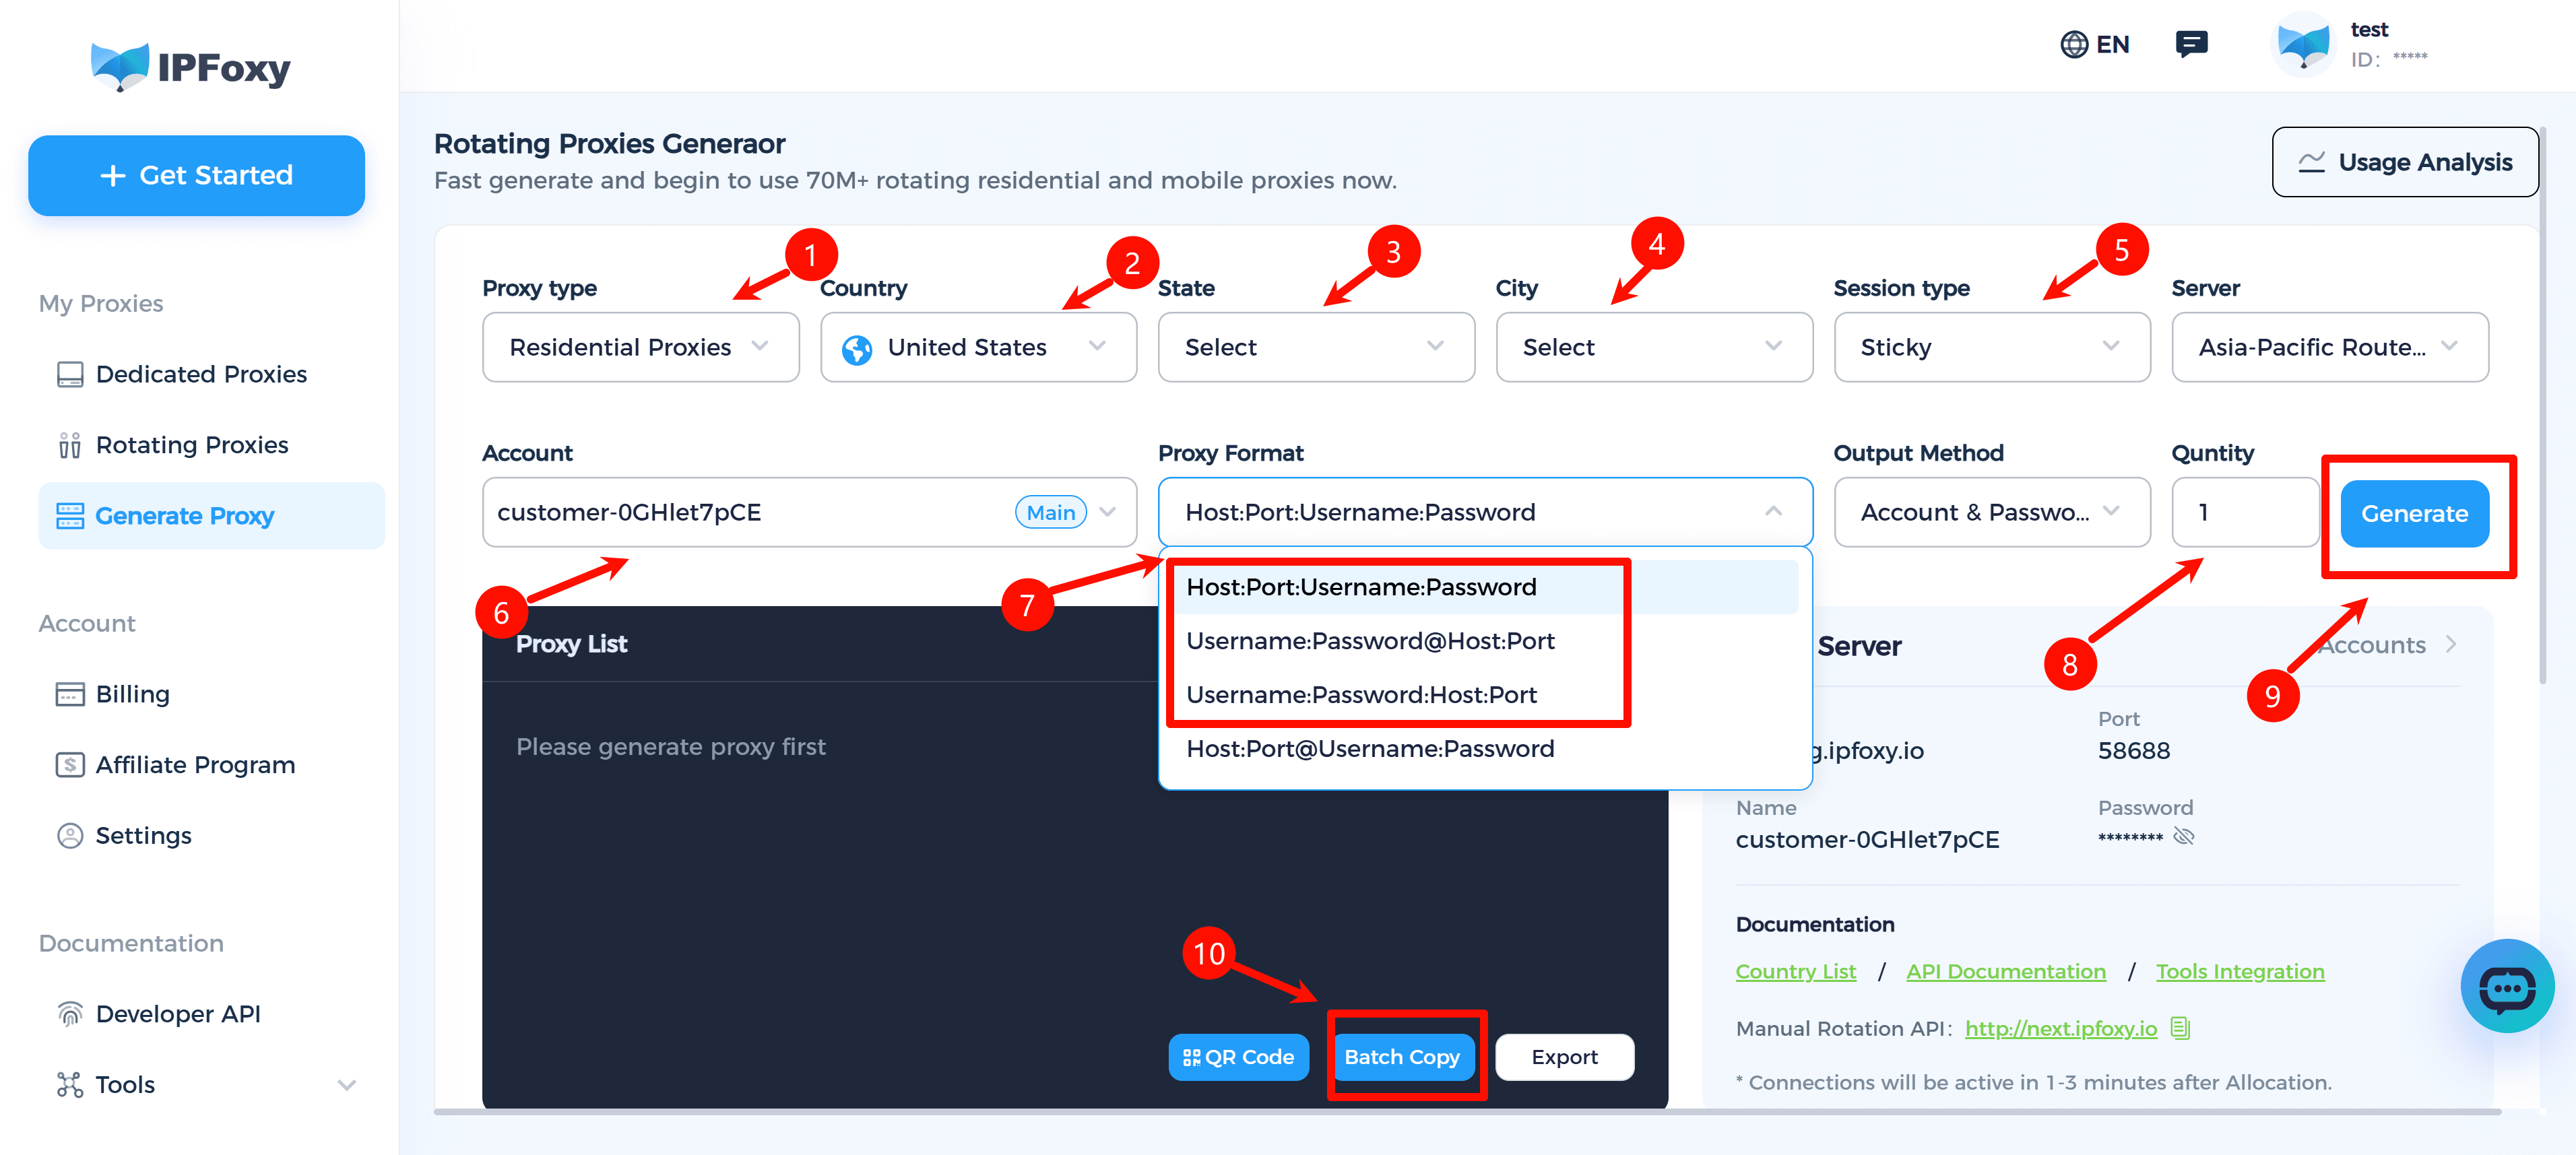Open the messages chat icon

2191,44
